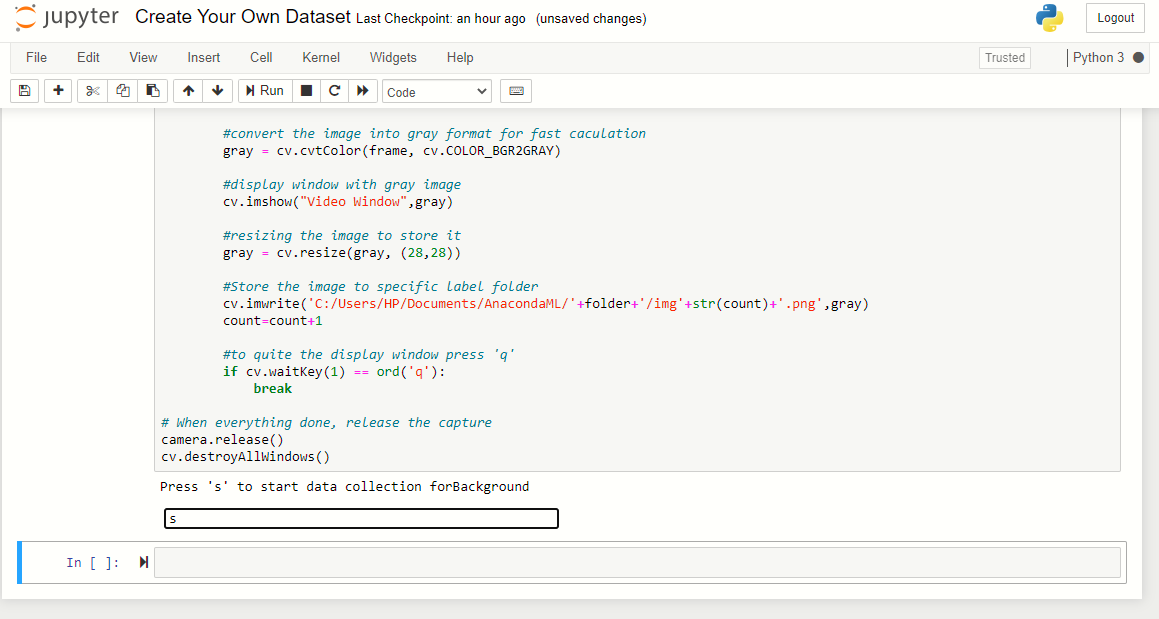Click the cv.waitKey if statement line
Viewport: 1159px width, 619px height.
point(334,372)
